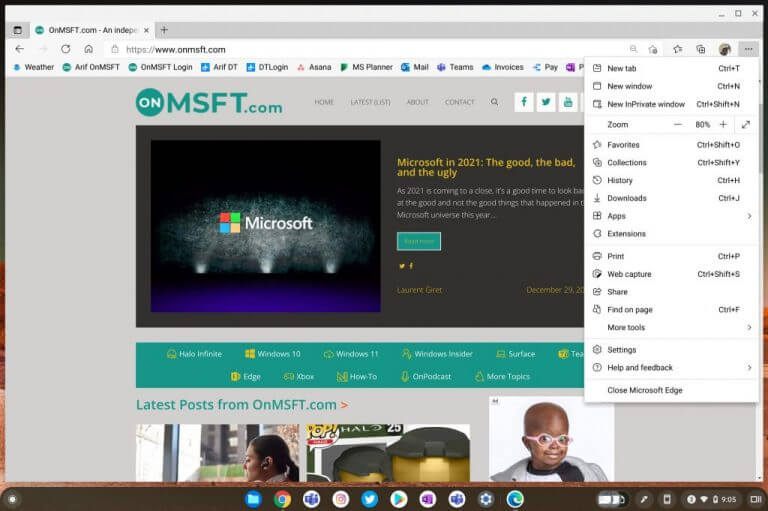Viewport: 768px width, 511px height.
Task: Switch to Microsoft Edge in the shelf
Action: 515,499
